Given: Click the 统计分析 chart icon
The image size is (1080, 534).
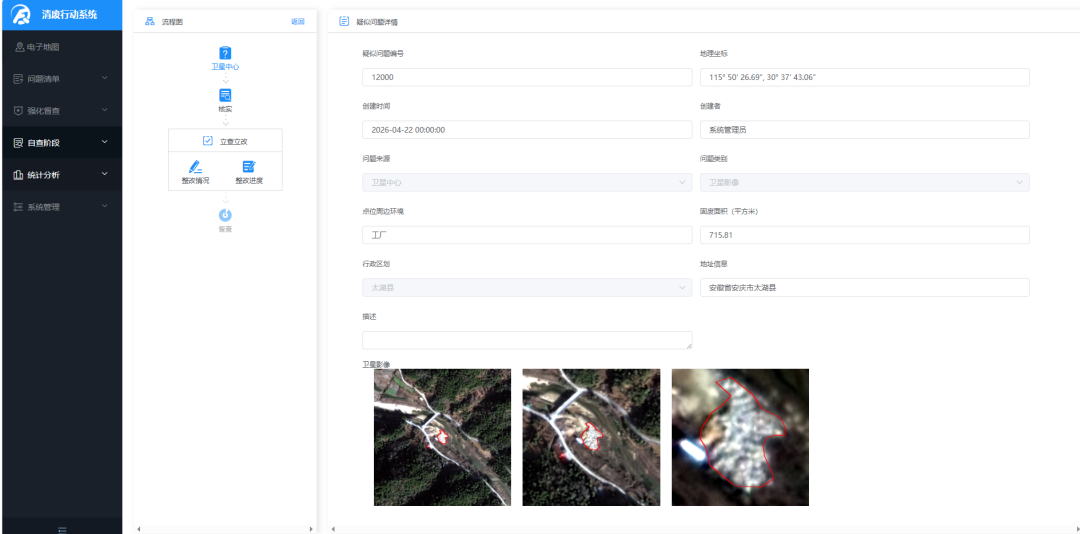Looking at the screenshot, I should point(19,175).
